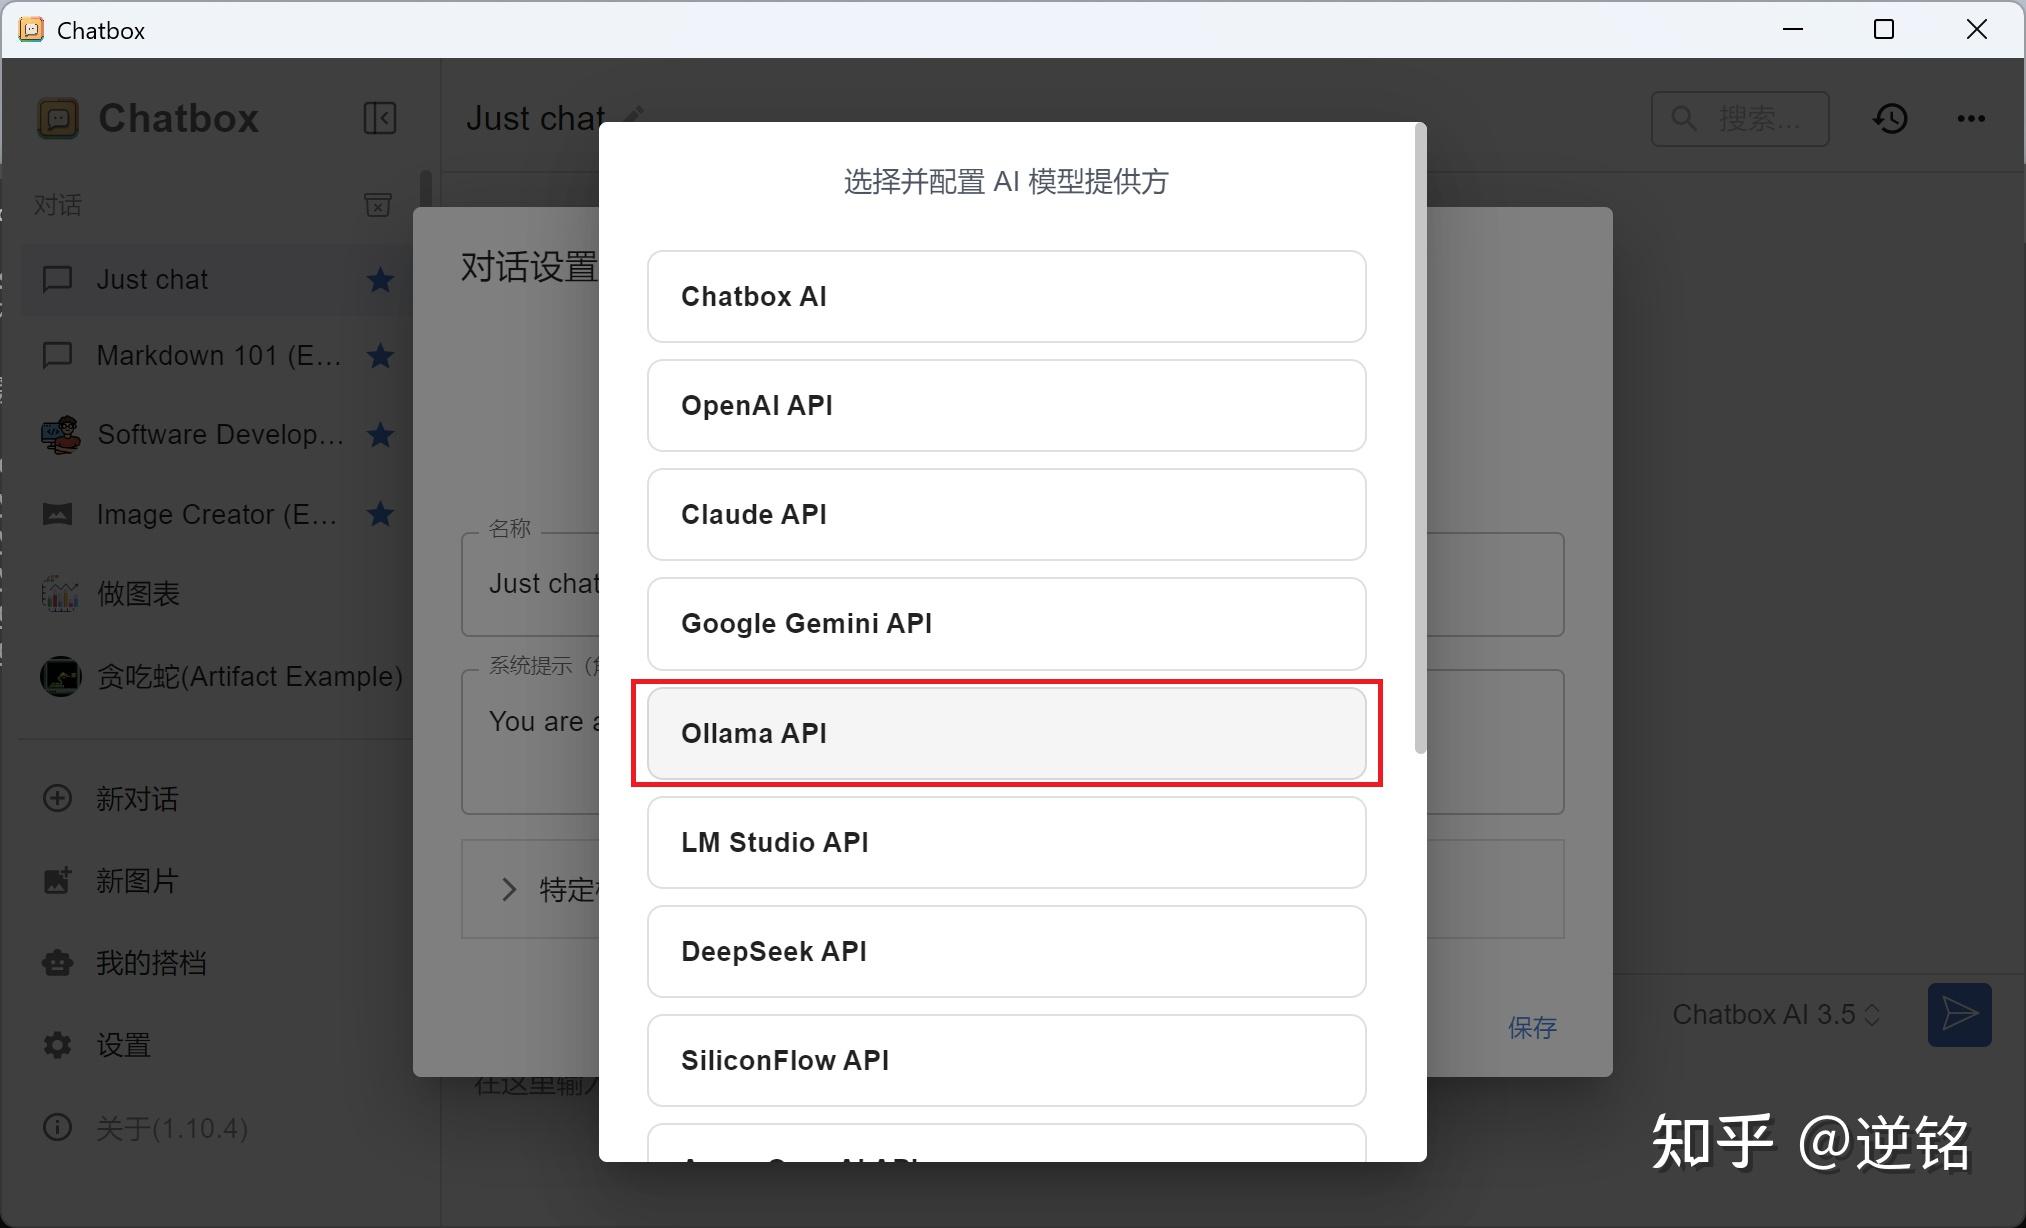Open Chatbox AI 3.5 model selector
Screen dimensions: 2026x1228
pos(1775,1015)
